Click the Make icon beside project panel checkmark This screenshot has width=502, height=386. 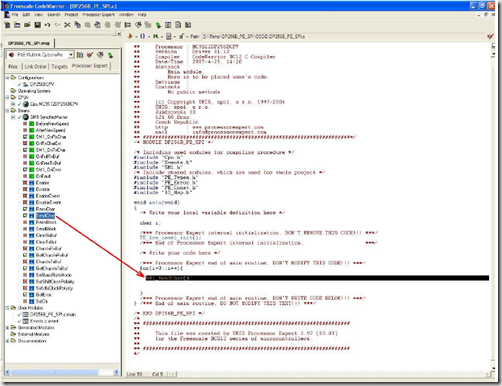coord(100,55)
